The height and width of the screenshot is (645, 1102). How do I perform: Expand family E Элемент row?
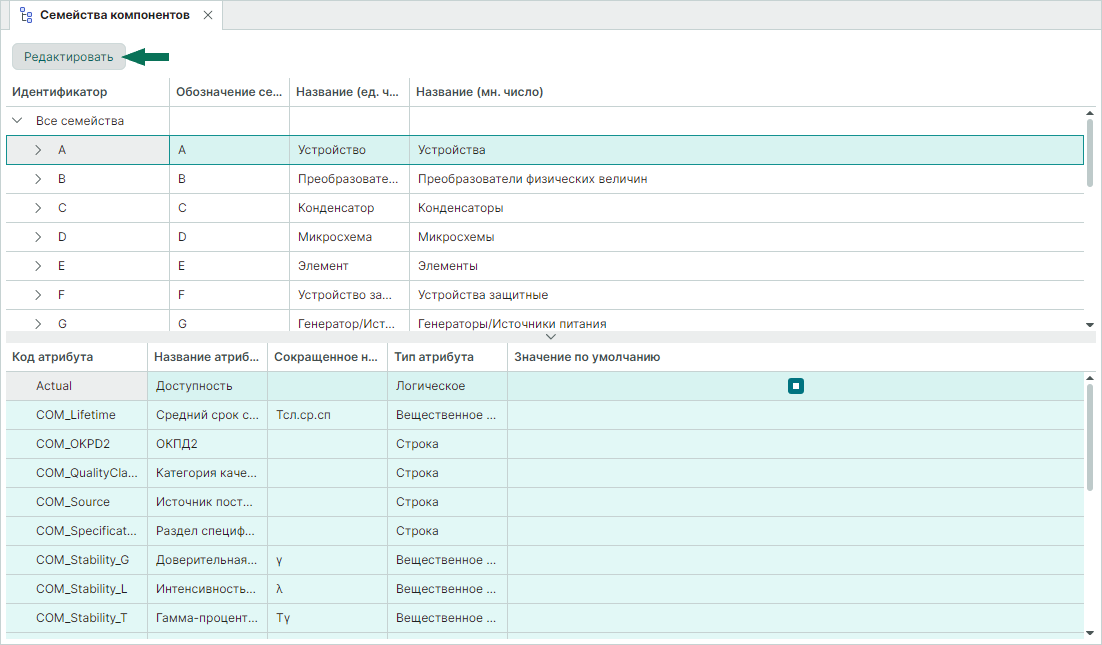coord(38,266)
